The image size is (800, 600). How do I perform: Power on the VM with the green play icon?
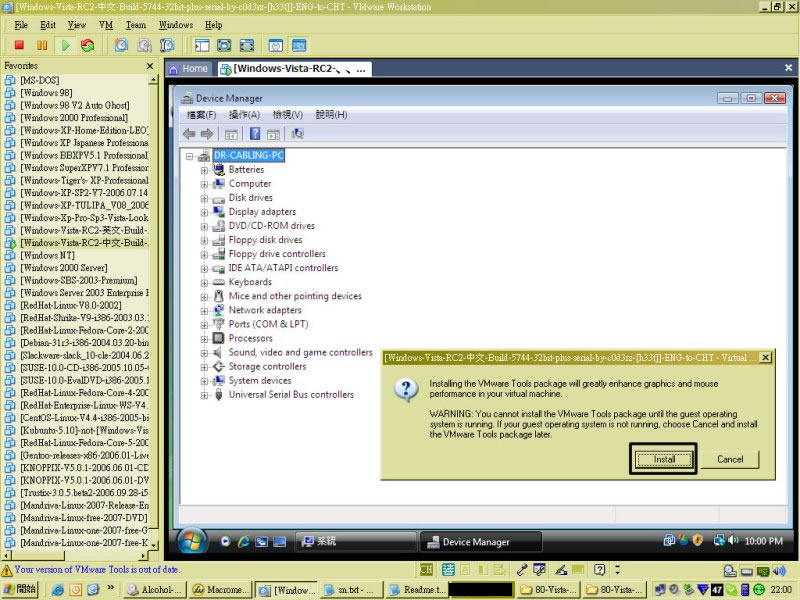point(65,45)
